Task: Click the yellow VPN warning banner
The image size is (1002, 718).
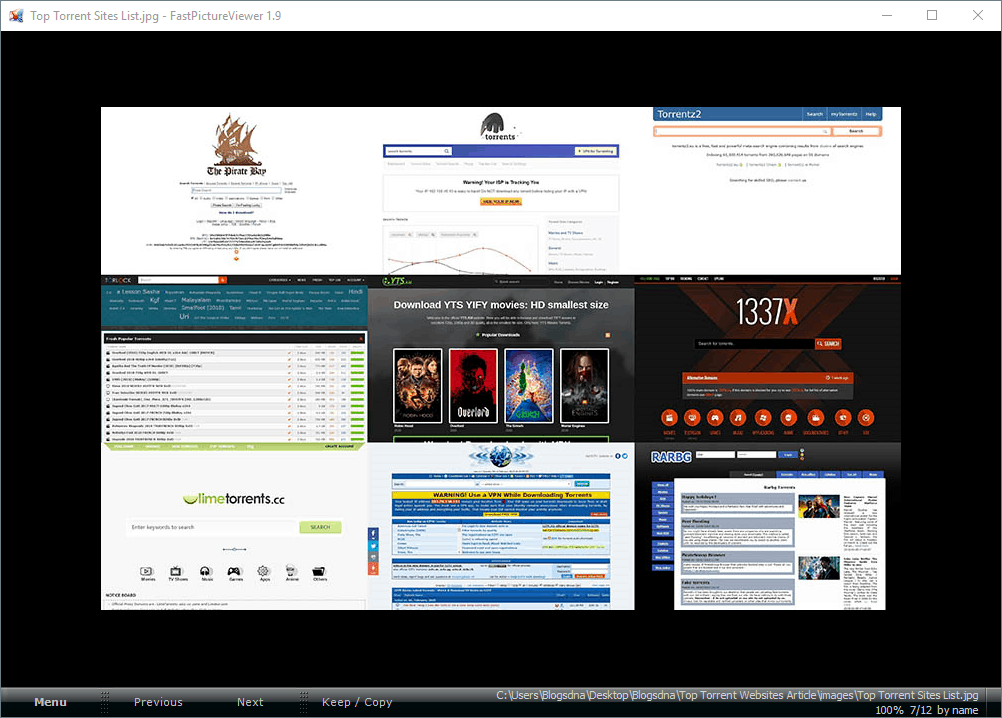Action: point(501,495)
